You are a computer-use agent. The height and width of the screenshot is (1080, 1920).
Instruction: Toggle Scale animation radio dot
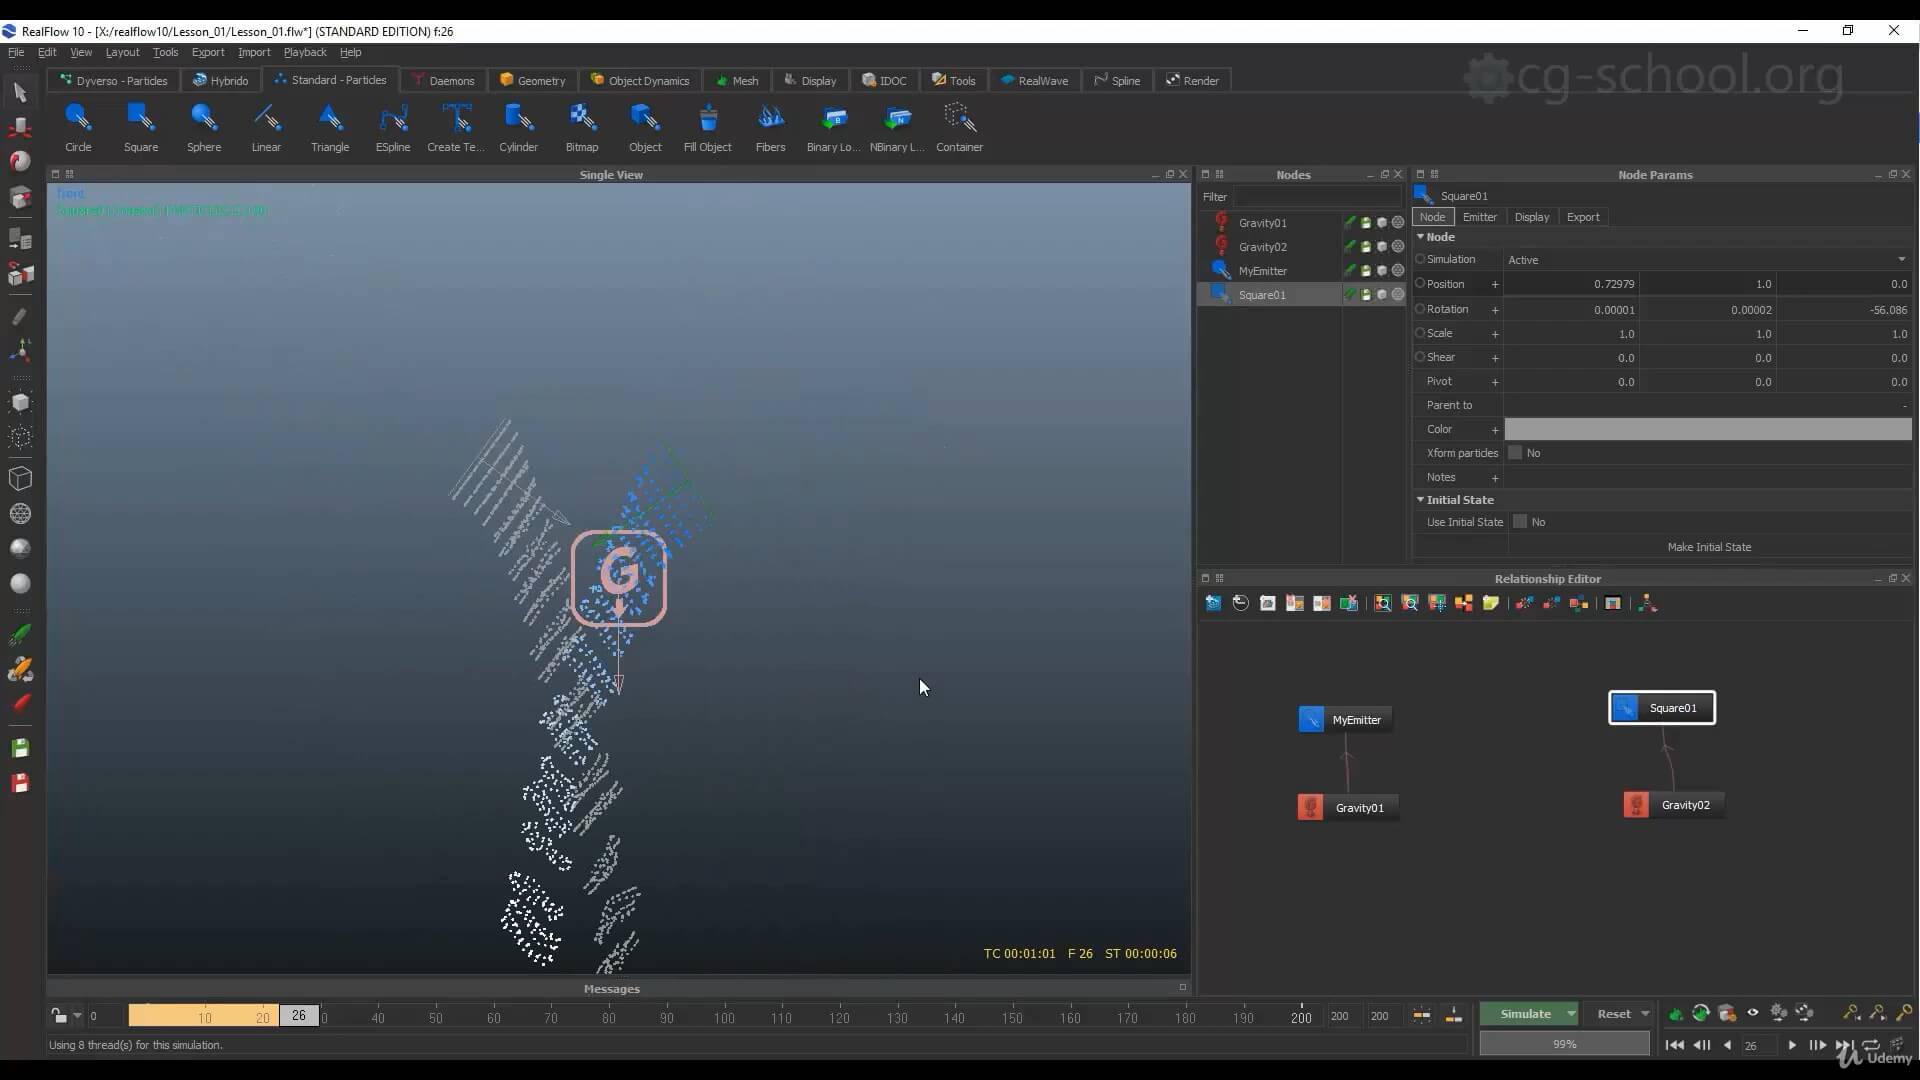(1420, 333)
